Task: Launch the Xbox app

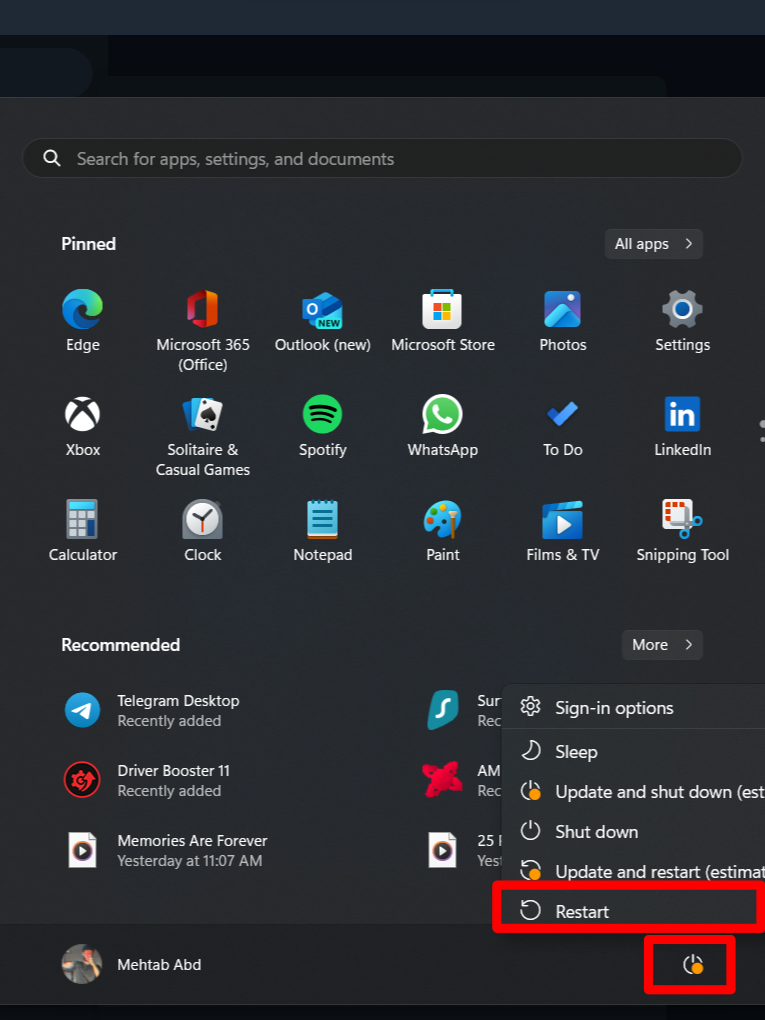Action: coord(83,426)
